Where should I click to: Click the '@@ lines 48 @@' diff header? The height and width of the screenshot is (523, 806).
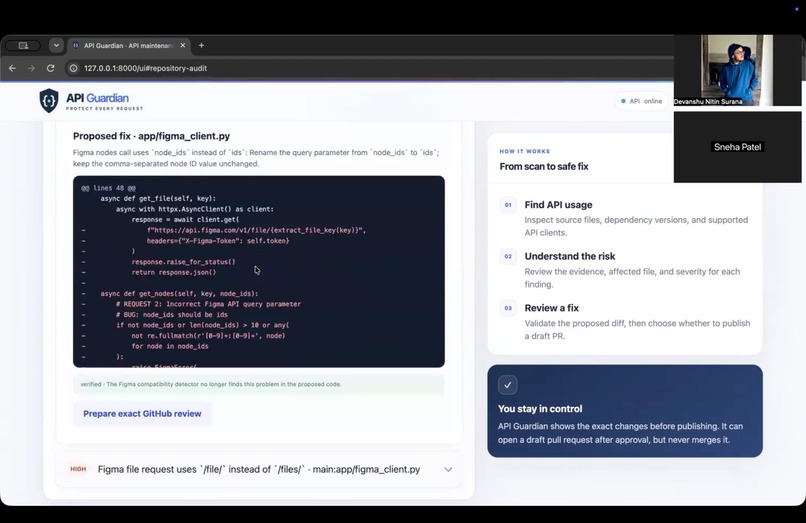pos(108,188)
